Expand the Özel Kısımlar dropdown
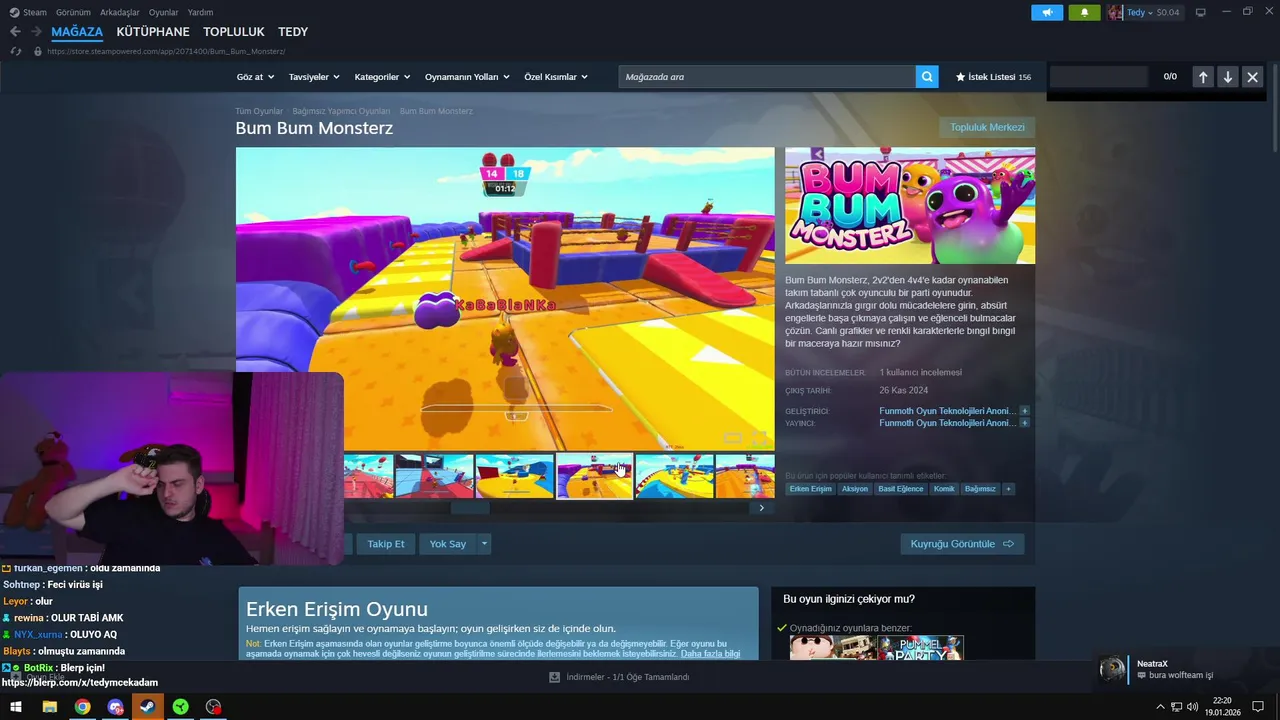The width and height of the screenshot is (1280, 720). tap(556, 77)
